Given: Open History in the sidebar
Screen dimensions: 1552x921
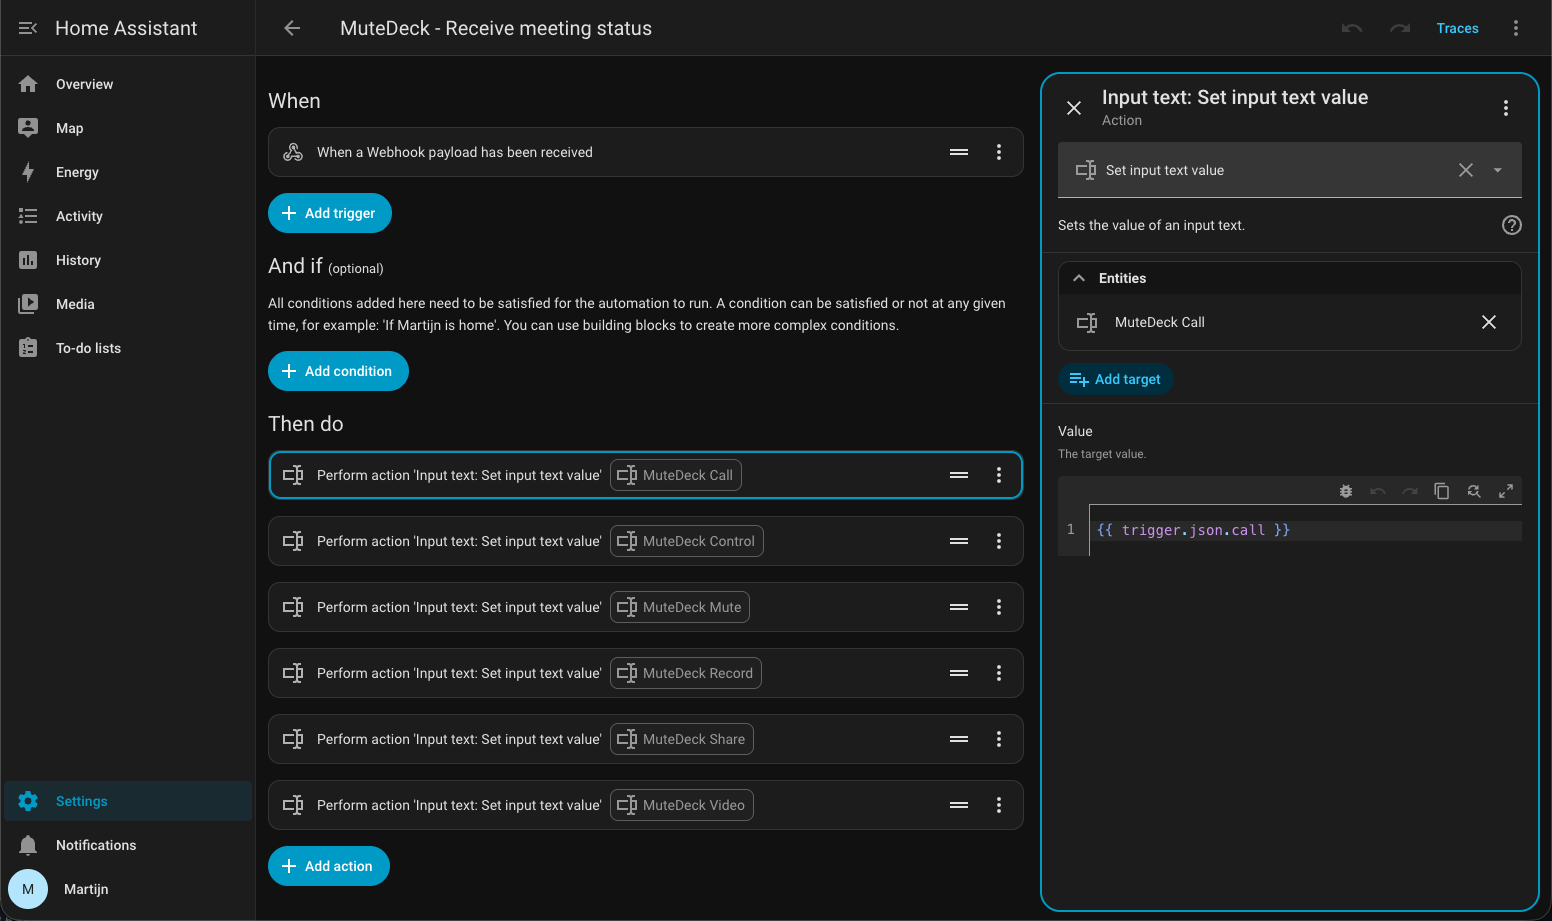Looking at the screenshot, I should [x=128, y=260].
